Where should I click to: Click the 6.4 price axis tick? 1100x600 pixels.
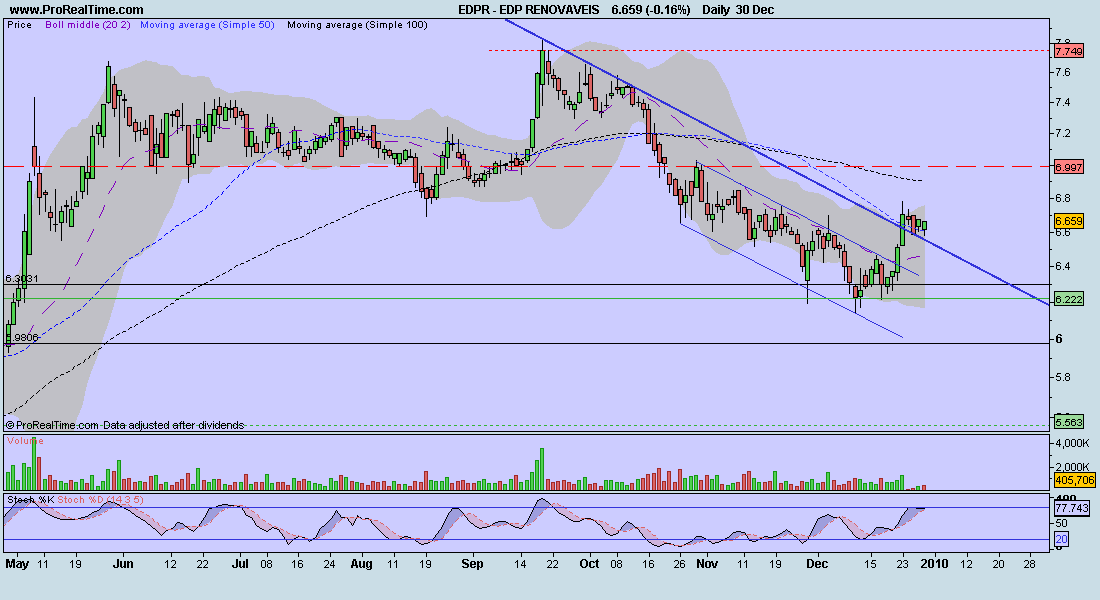click(x=1062, y=267)
